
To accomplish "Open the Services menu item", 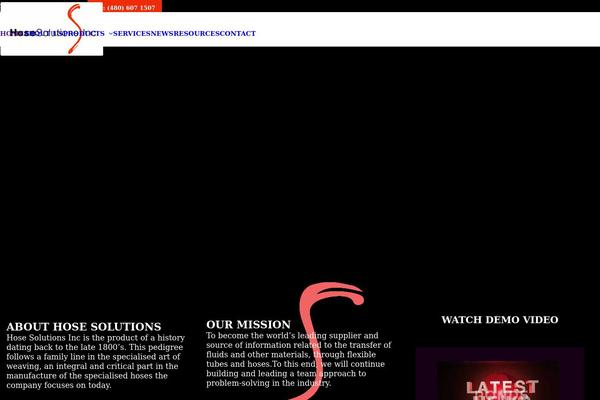I will coord(132,33).
